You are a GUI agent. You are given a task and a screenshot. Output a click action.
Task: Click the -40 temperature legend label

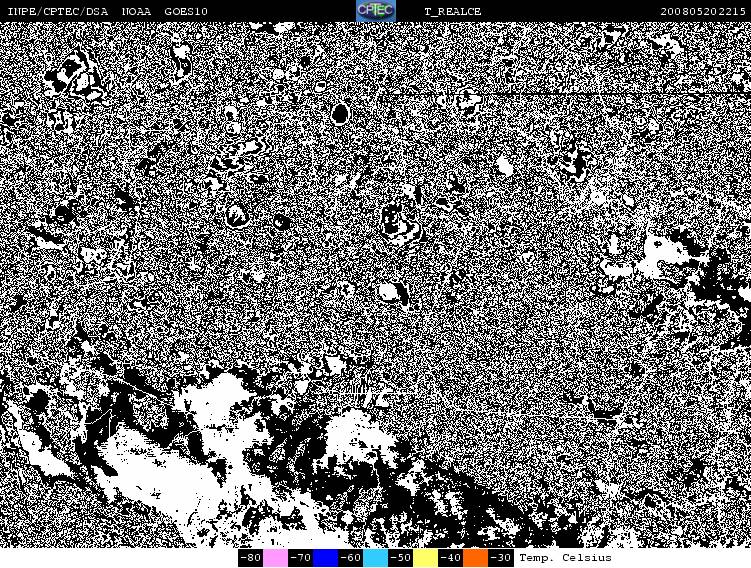pyautogui.click(x=450, y=558)
